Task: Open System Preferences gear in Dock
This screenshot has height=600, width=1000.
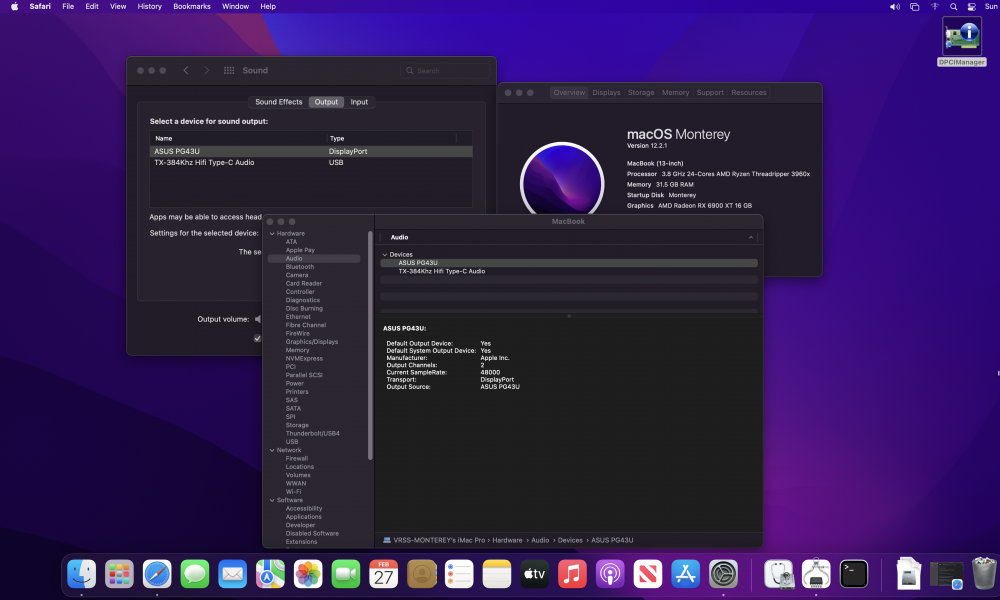Action: tap(723, 574)
